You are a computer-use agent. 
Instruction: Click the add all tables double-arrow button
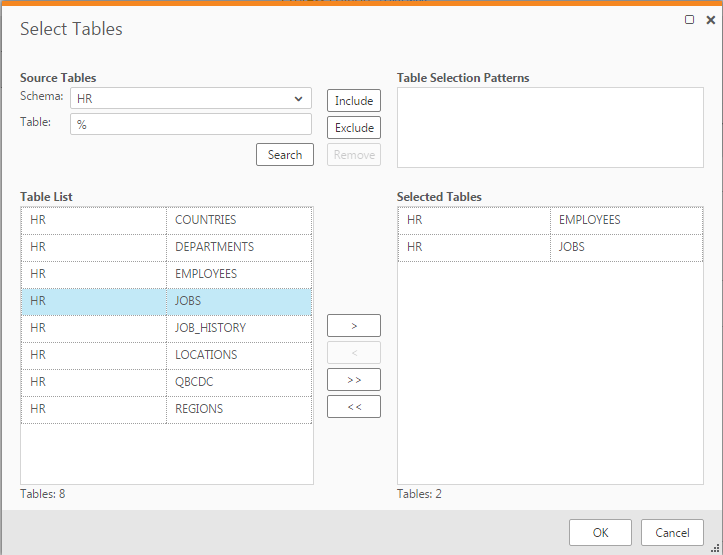354,380
